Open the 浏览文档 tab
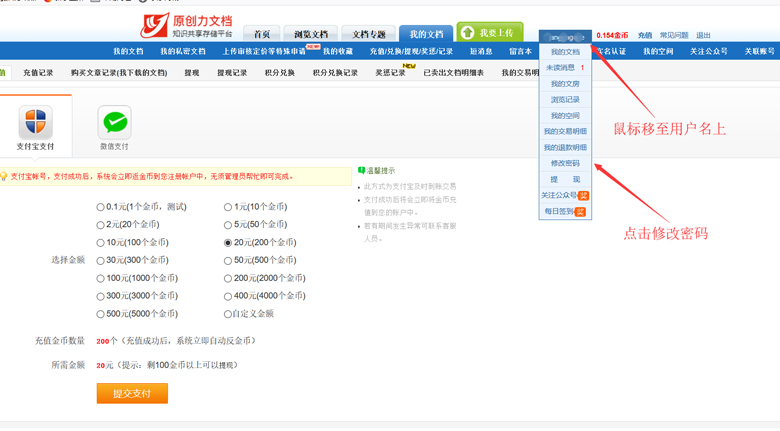 311,34
